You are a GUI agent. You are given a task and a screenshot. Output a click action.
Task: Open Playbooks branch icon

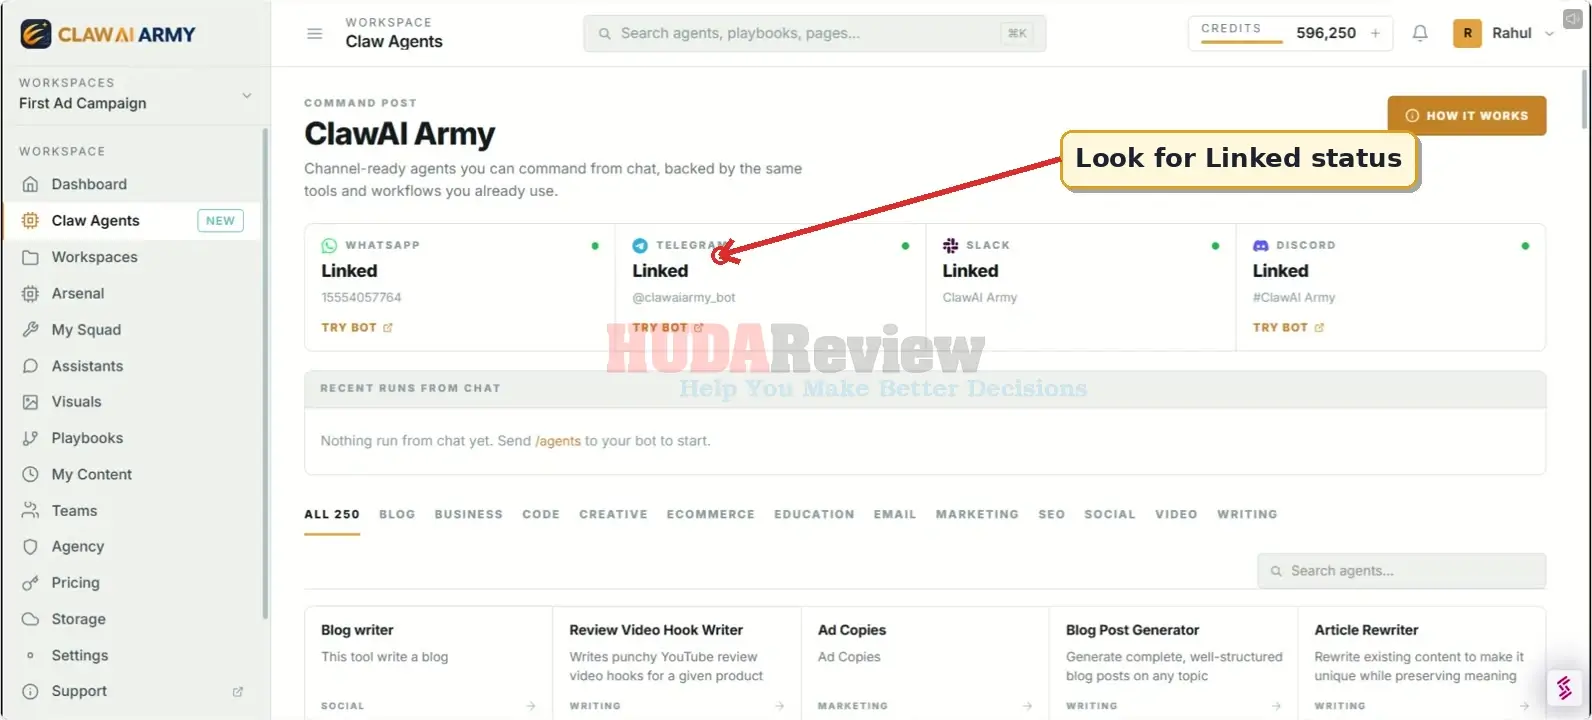pos(31,438)
